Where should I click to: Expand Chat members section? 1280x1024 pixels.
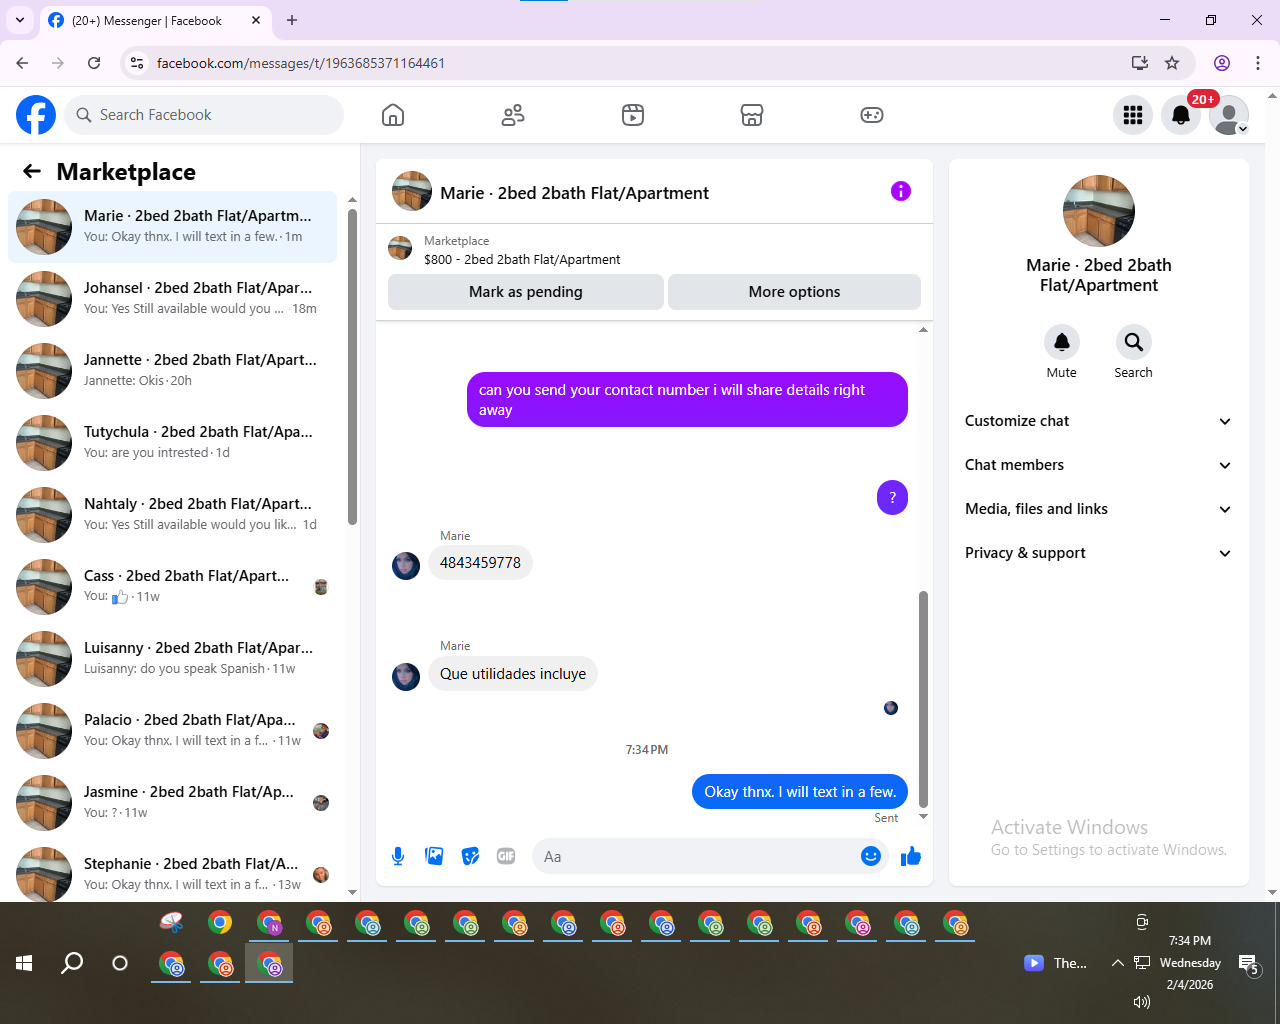click(1098, 465)
